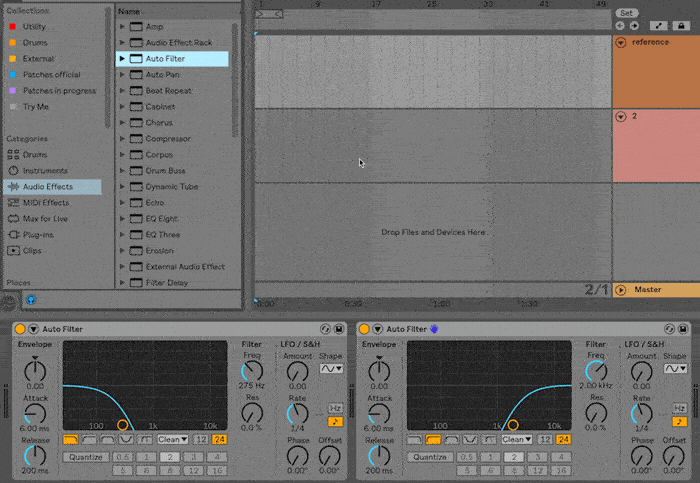
Task: Select morph filter type on the 2.00 kHz Auto Filter
Action: coord(488,440)
